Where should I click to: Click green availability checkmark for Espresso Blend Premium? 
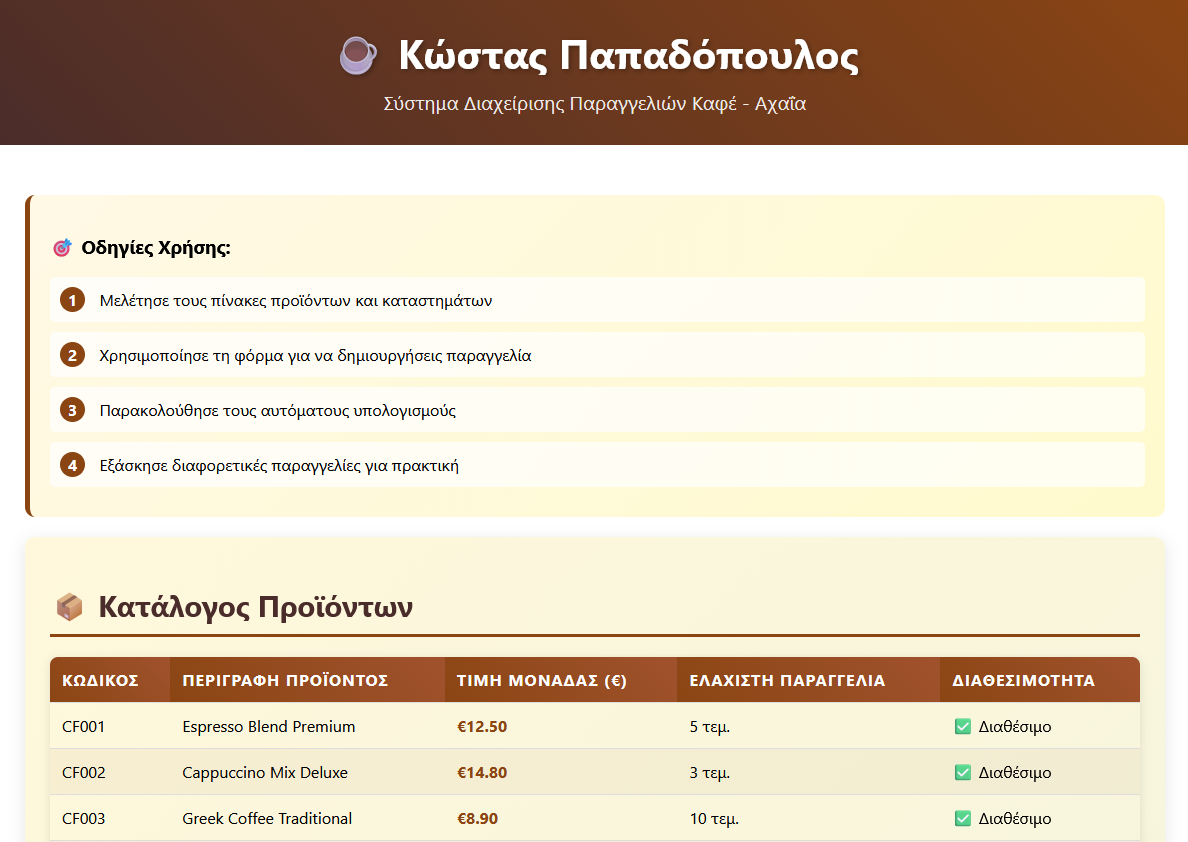click(x=963, y=727)
